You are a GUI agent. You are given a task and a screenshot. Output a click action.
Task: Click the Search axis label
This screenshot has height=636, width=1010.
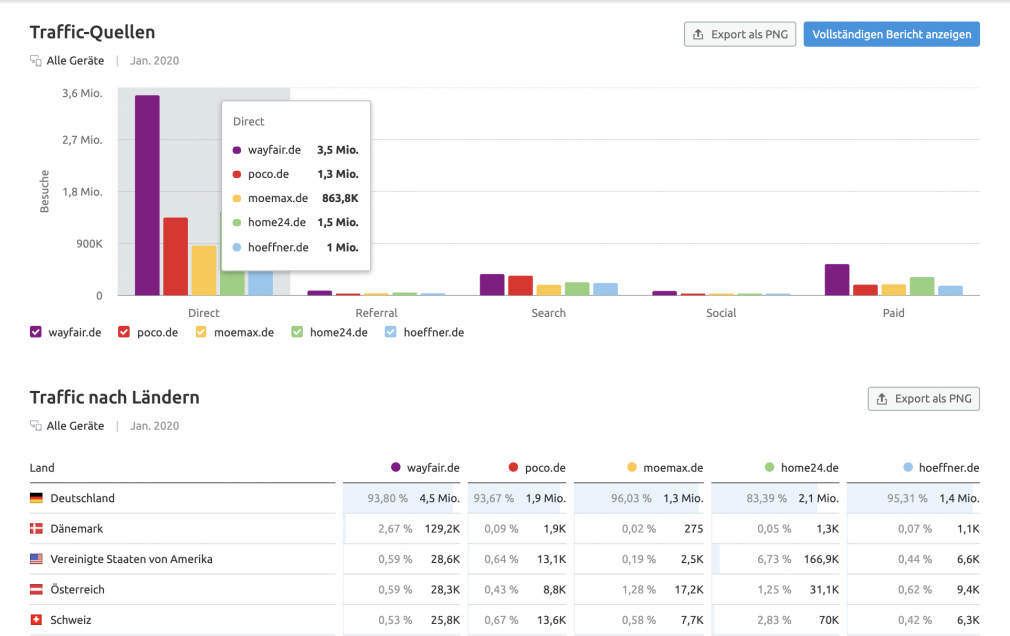coord(548,313)
